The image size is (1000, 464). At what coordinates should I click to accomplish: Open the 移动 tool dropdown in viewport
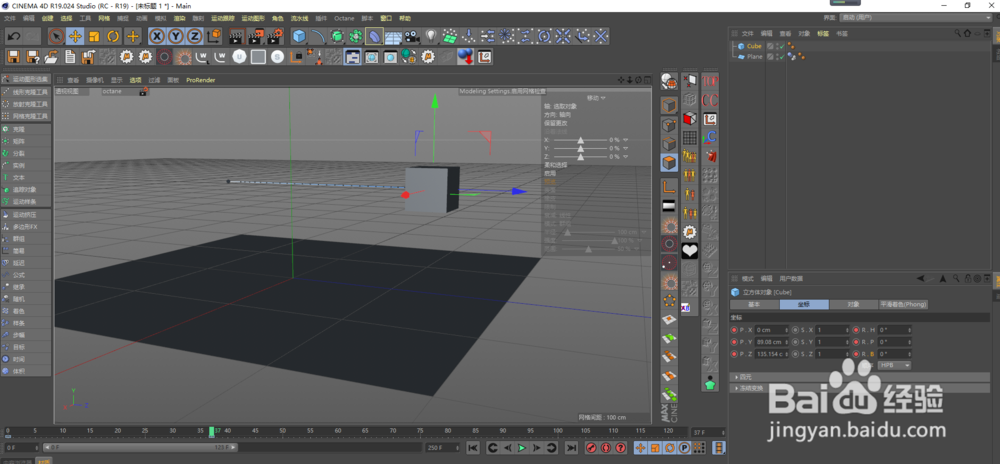coord(596,98)
